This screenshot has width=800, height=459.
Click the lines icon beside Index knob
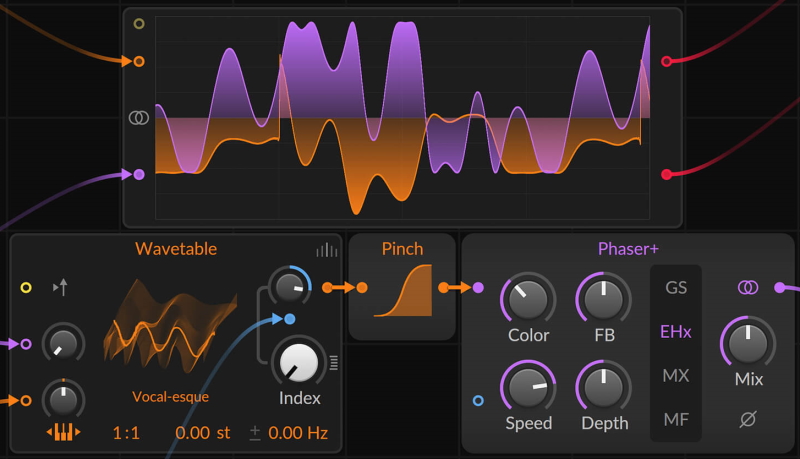(334, 363)
